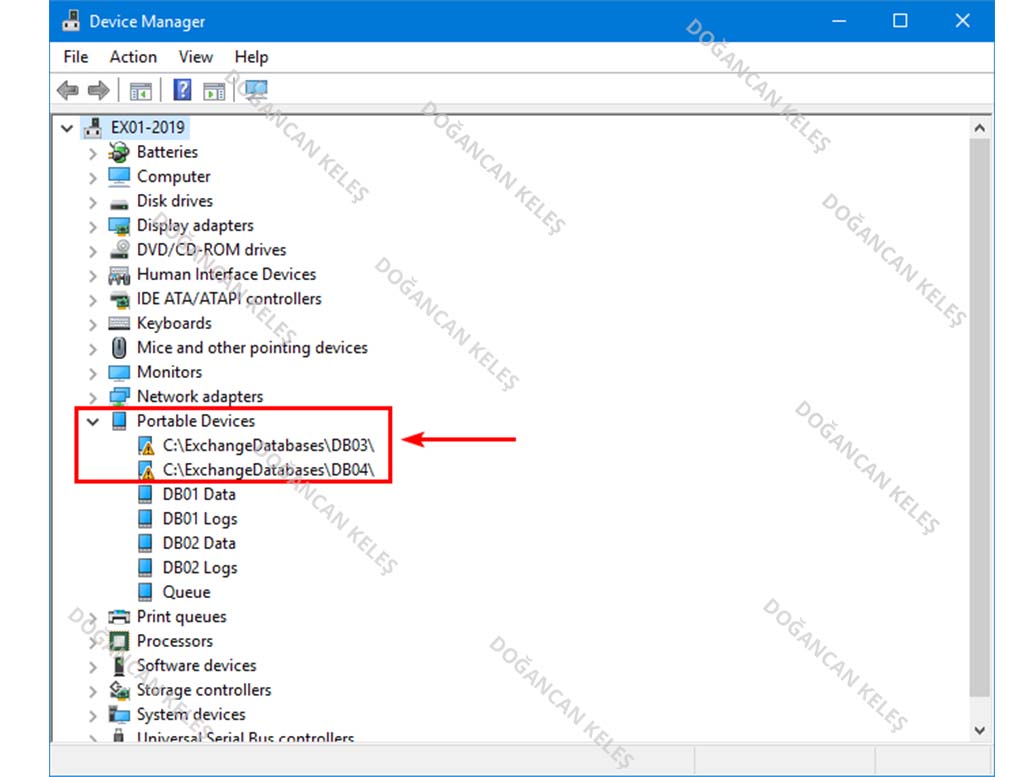Open the Help toolbar icon

(x=182, y=89)
